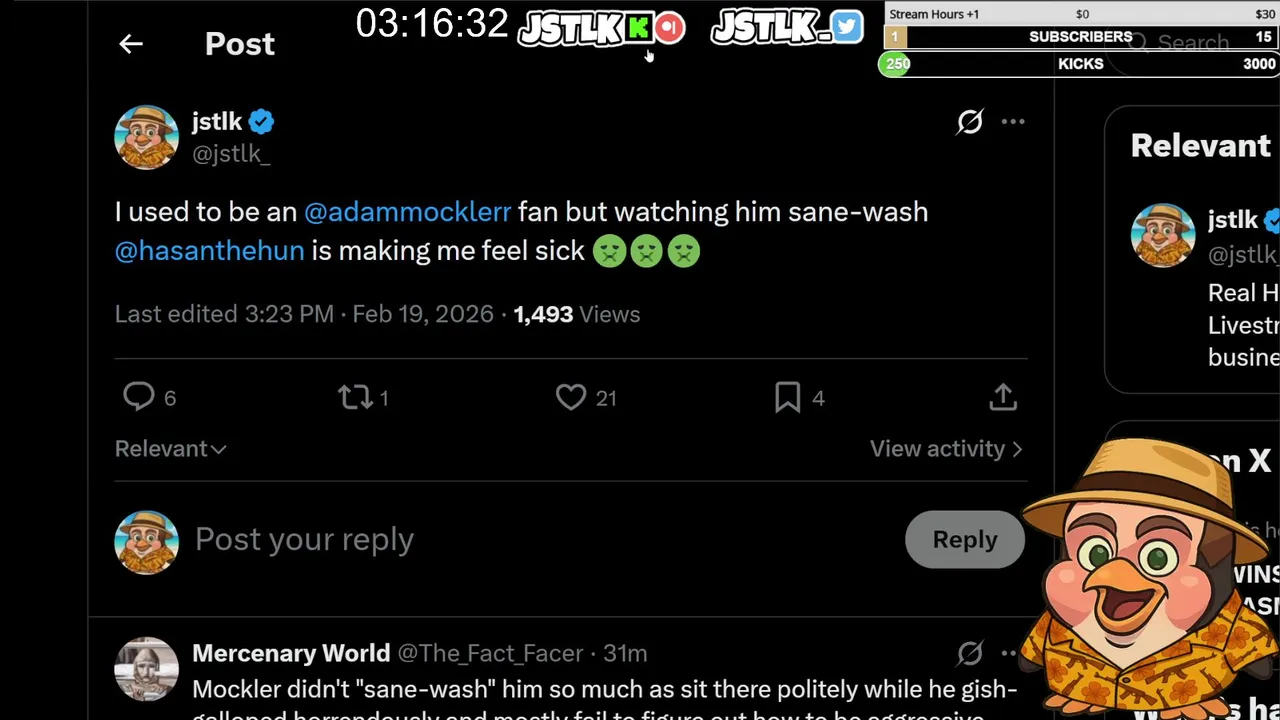This screenshot has width=1280, height=720.
Task: Click the back arrow icon
Action: click(x=131, y=44)
